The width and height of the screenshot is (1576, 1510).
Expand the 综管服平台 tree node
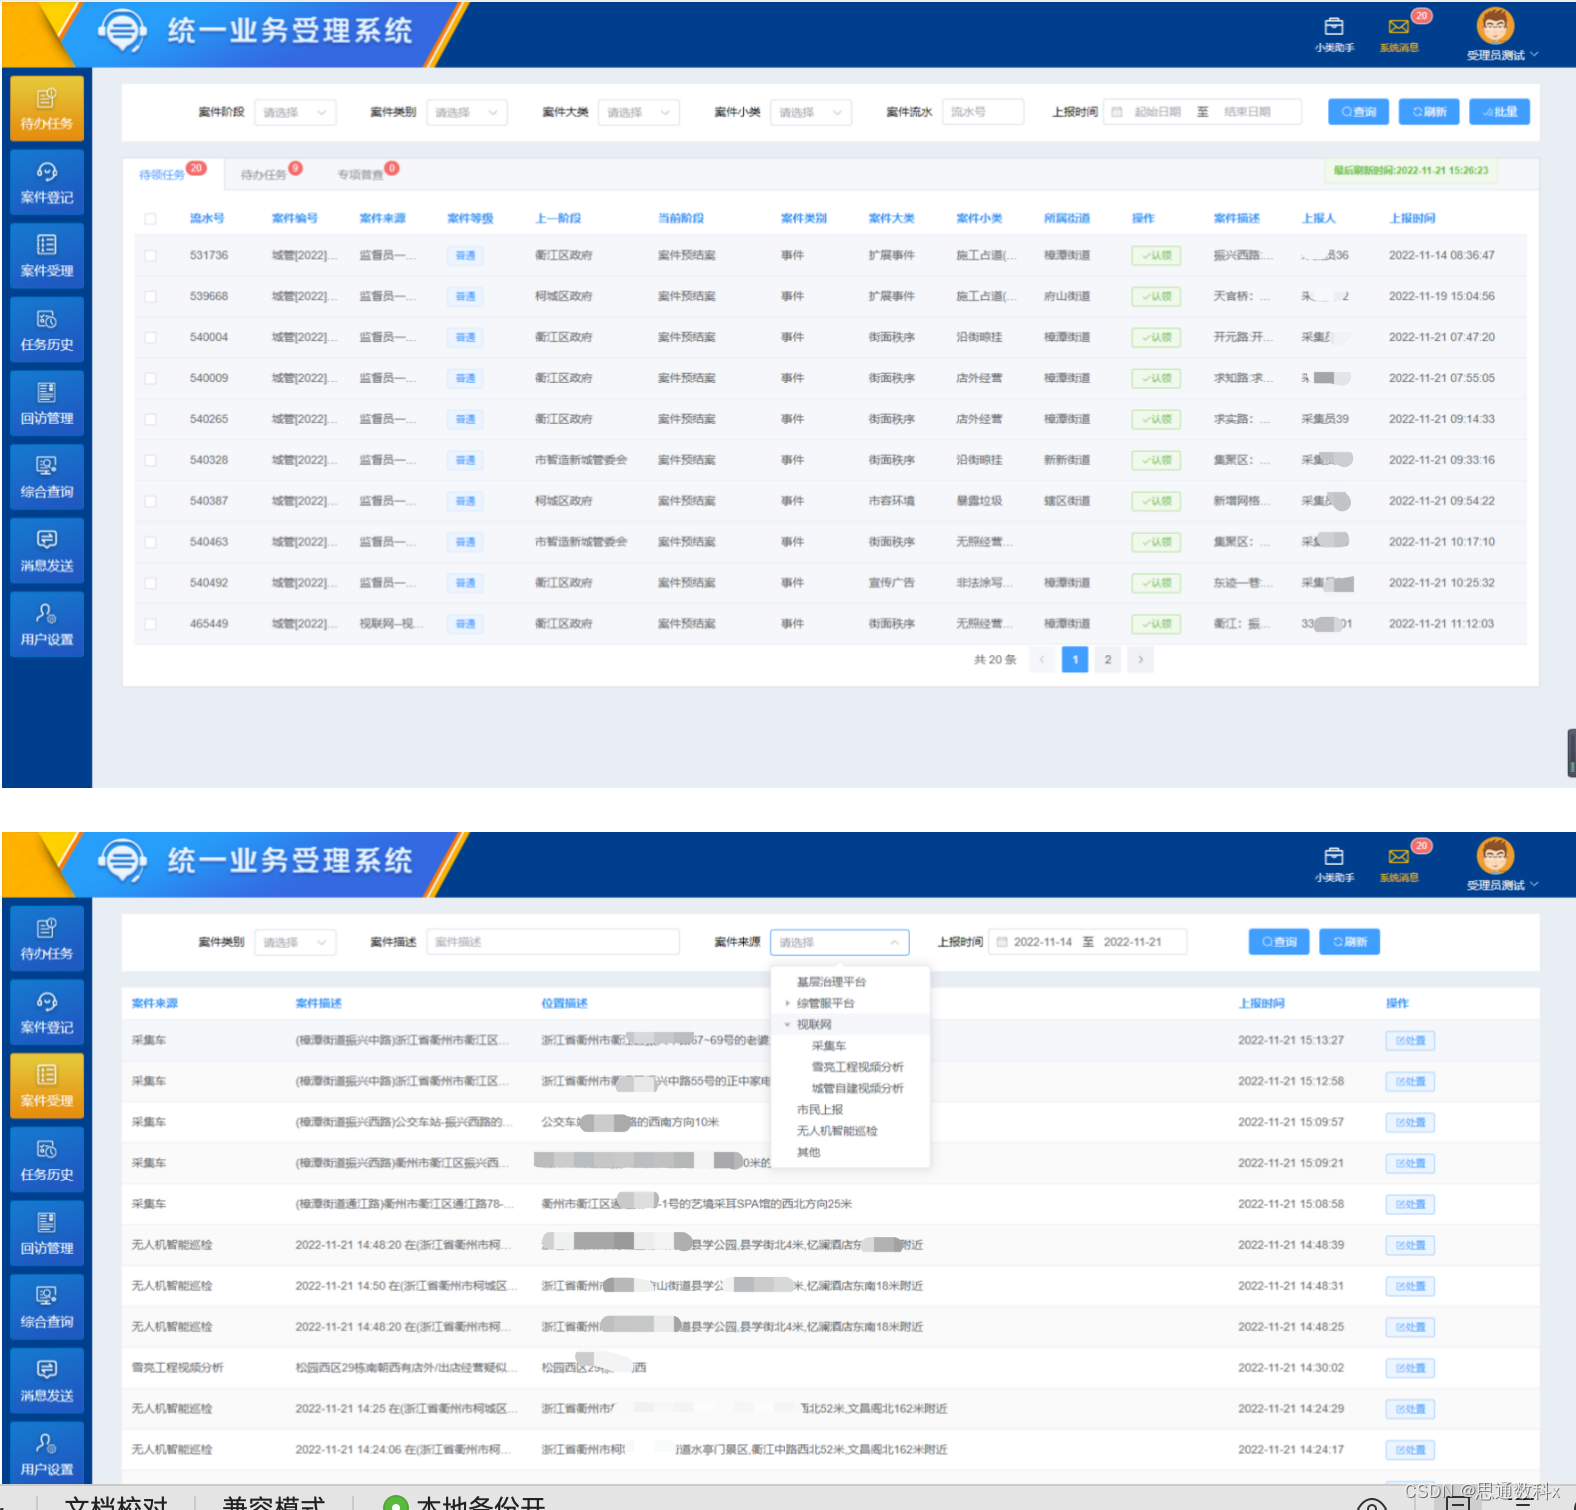pyautogui.click(x=788, y=1003)
